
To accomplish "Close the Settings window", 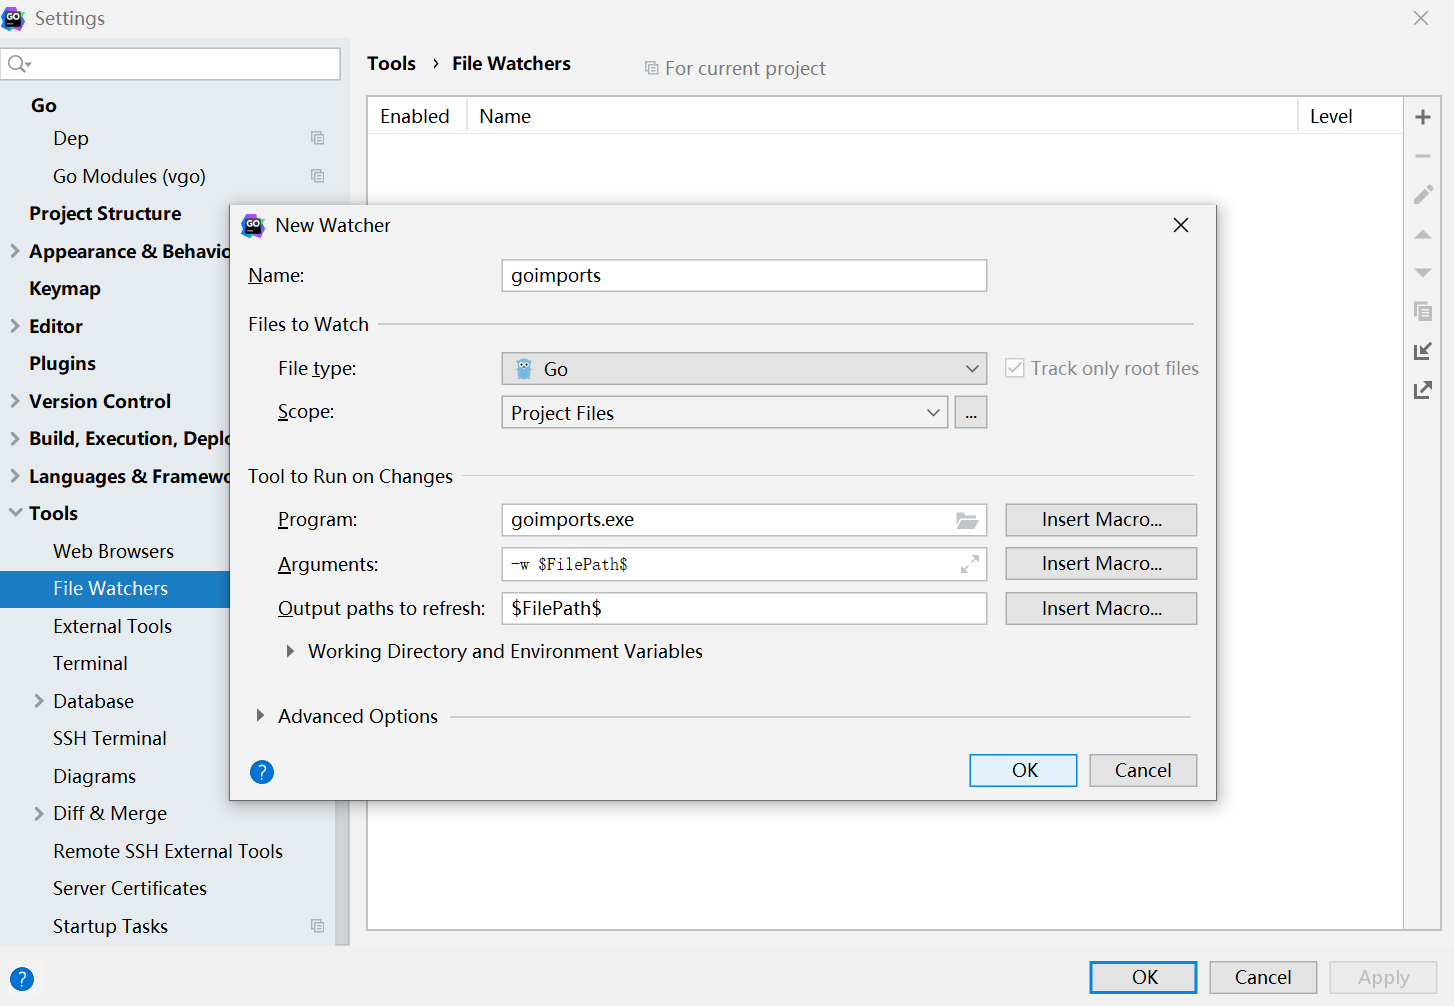I will tap(1421, 18).
